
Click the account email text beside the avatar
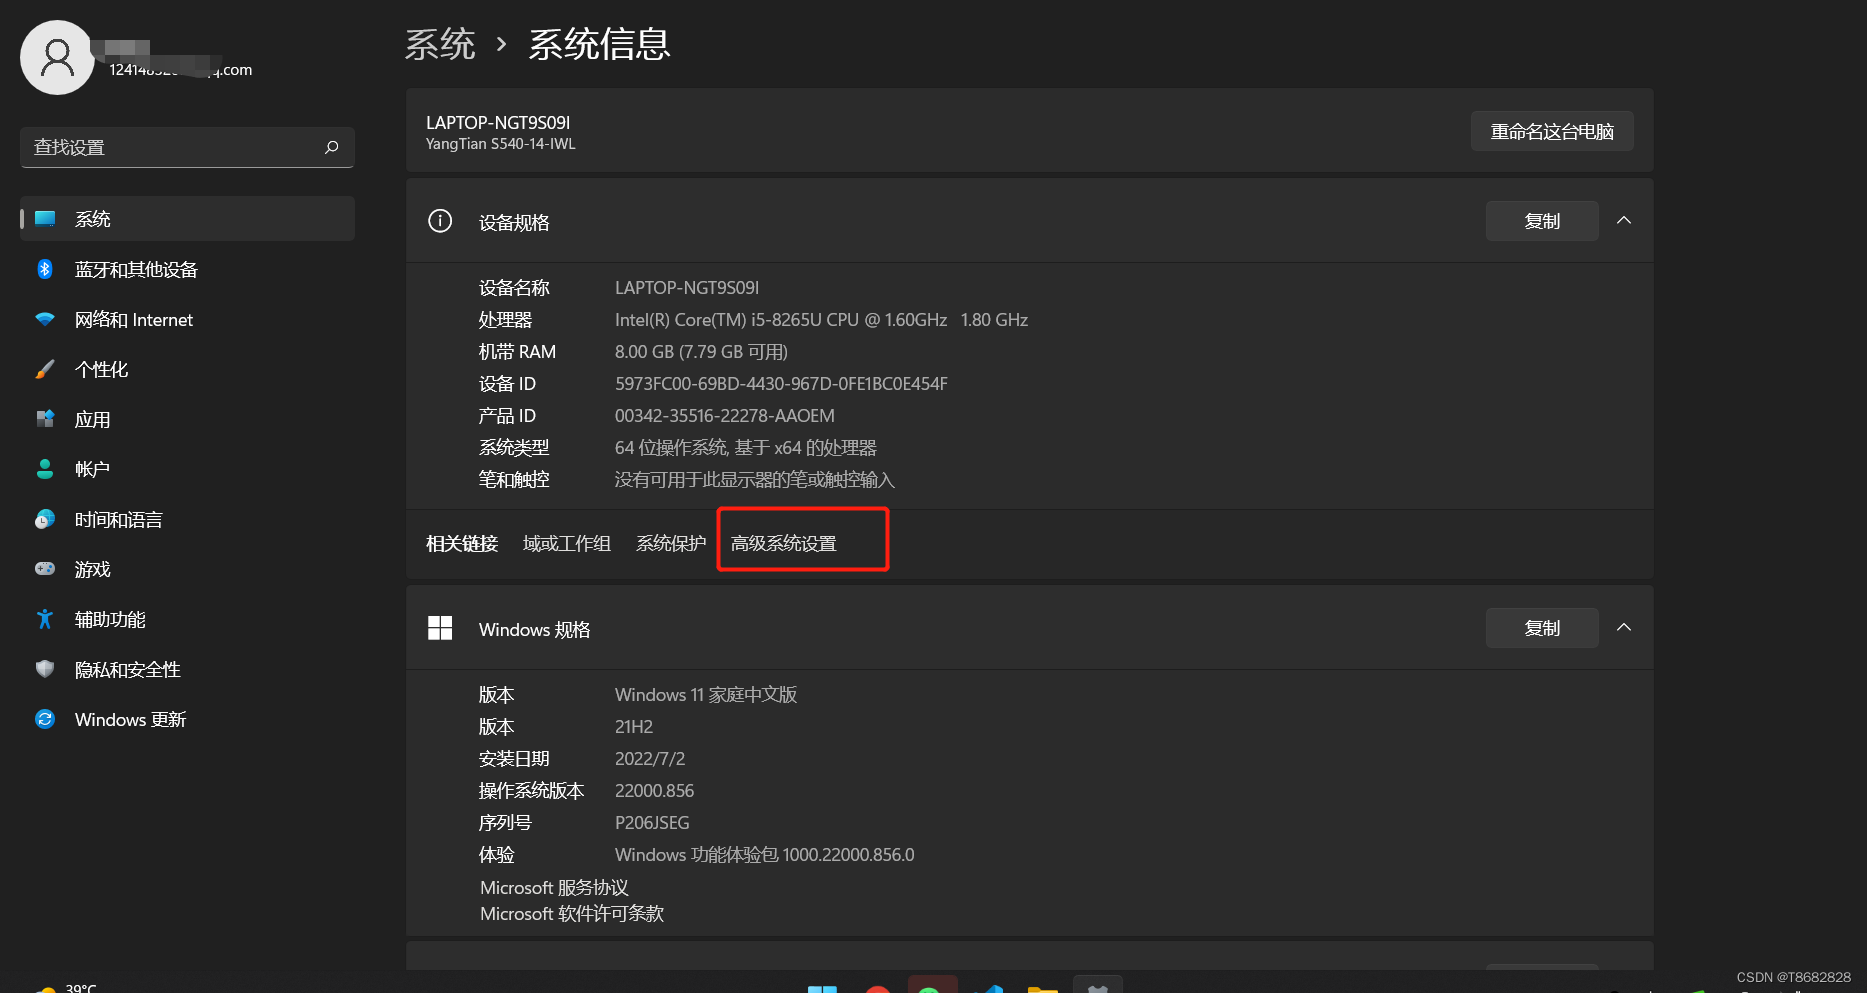pos(181,69)
